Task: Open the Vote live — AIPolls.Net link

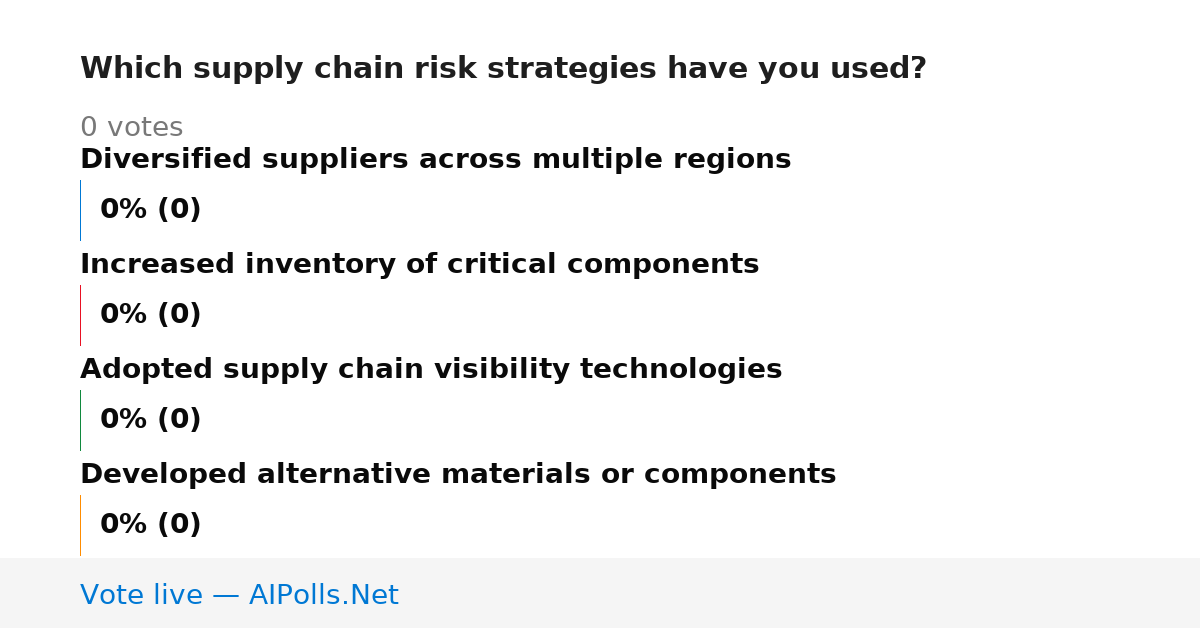Action: coord(239,595)
